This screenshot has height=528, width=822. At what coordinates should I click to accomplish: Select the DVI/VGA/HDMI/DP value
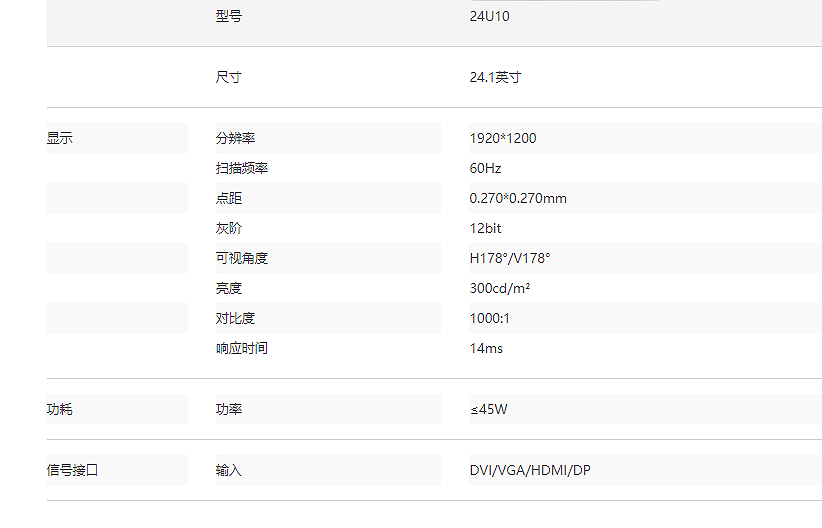pyautogui.click(x=530, y=470)
